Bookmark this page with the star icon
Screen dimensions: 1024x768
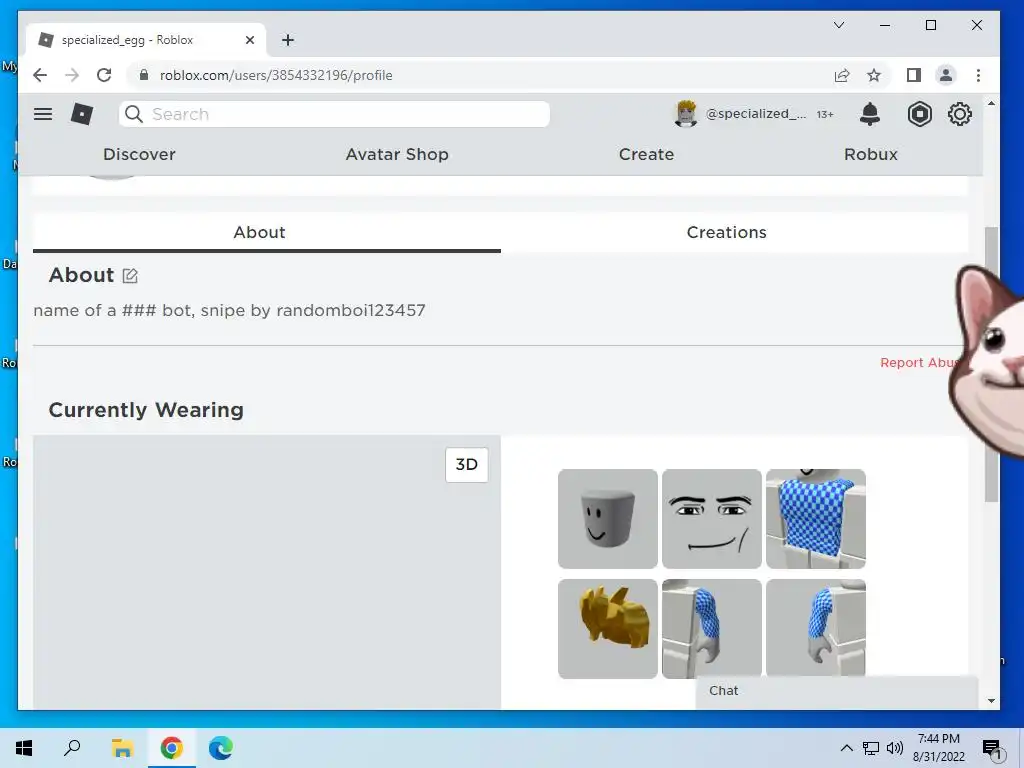pos(874,75)
